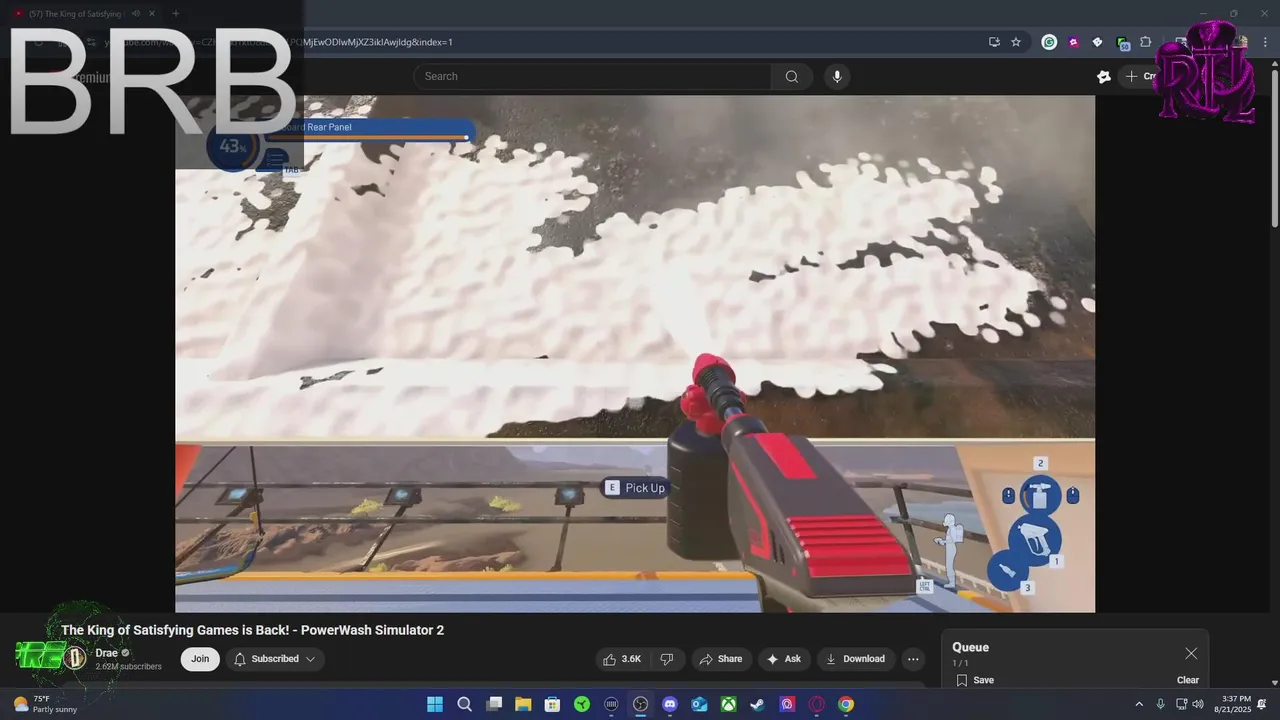Click the install app icon in address bar
Screen dimensions: 1280x720
[994, 42]
